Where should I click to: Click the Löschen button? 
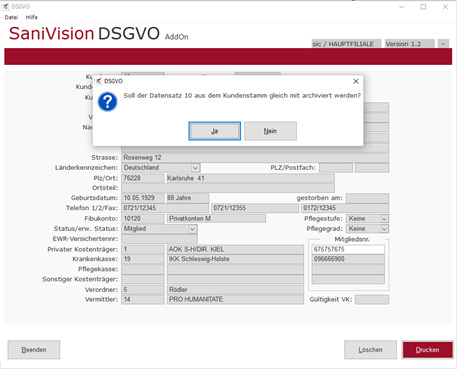370,350
